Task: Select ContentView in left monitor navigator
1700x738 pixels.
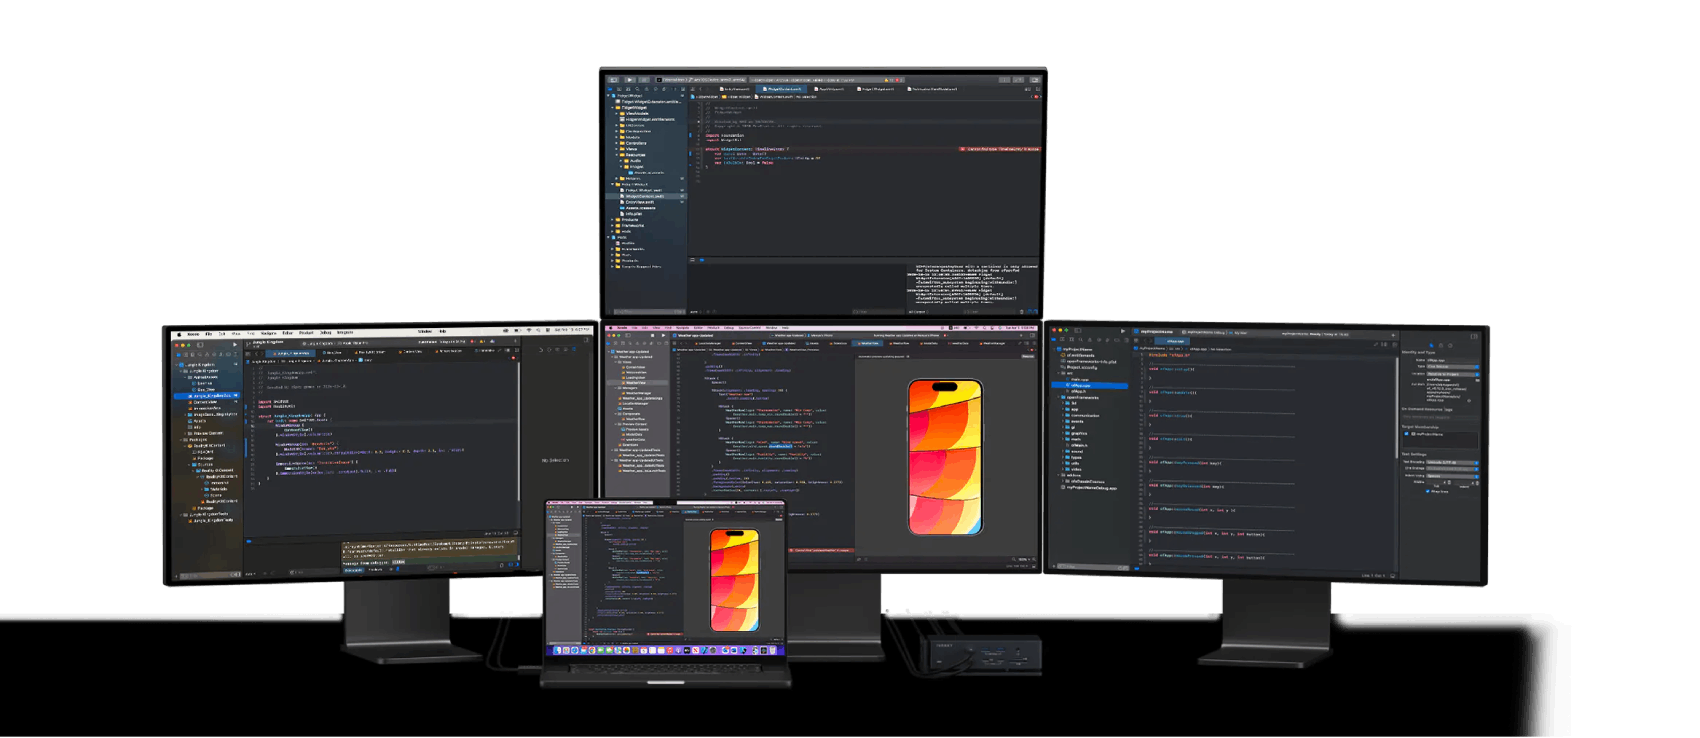Action: (x=205, y=402)
